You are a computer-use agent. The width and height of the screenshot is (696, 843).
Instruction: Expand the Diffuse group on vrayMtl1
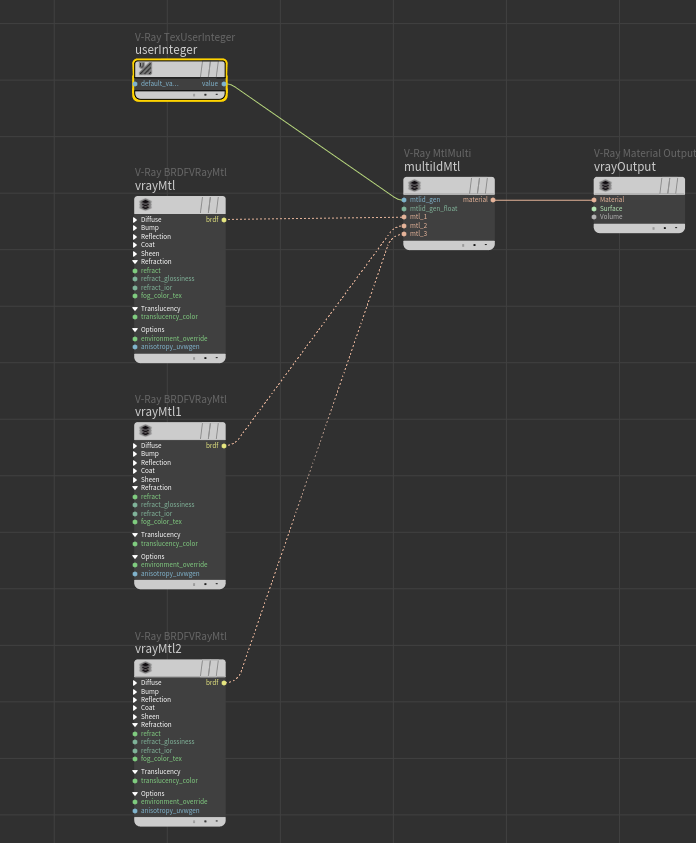(x=135, y=446)
